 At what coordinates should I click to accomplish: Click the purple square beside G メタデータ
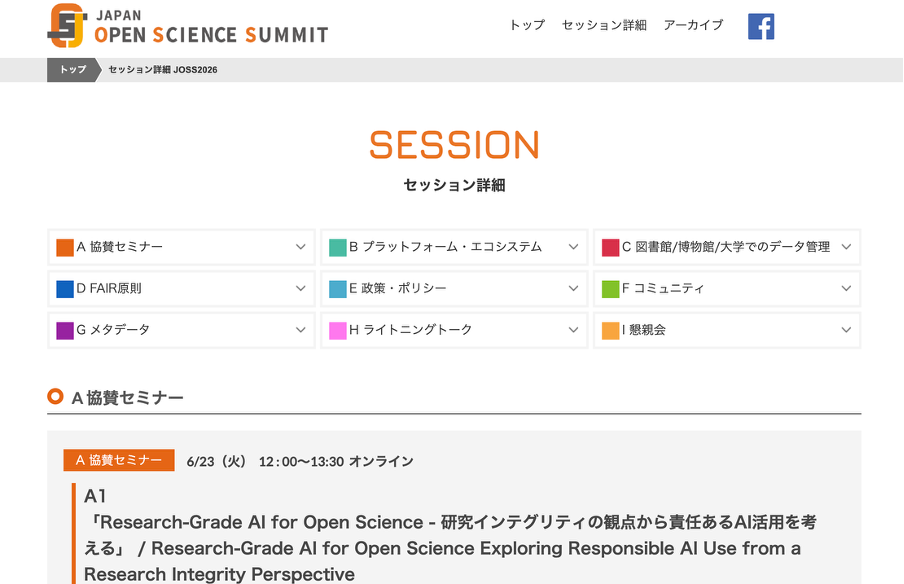(65, 330)
